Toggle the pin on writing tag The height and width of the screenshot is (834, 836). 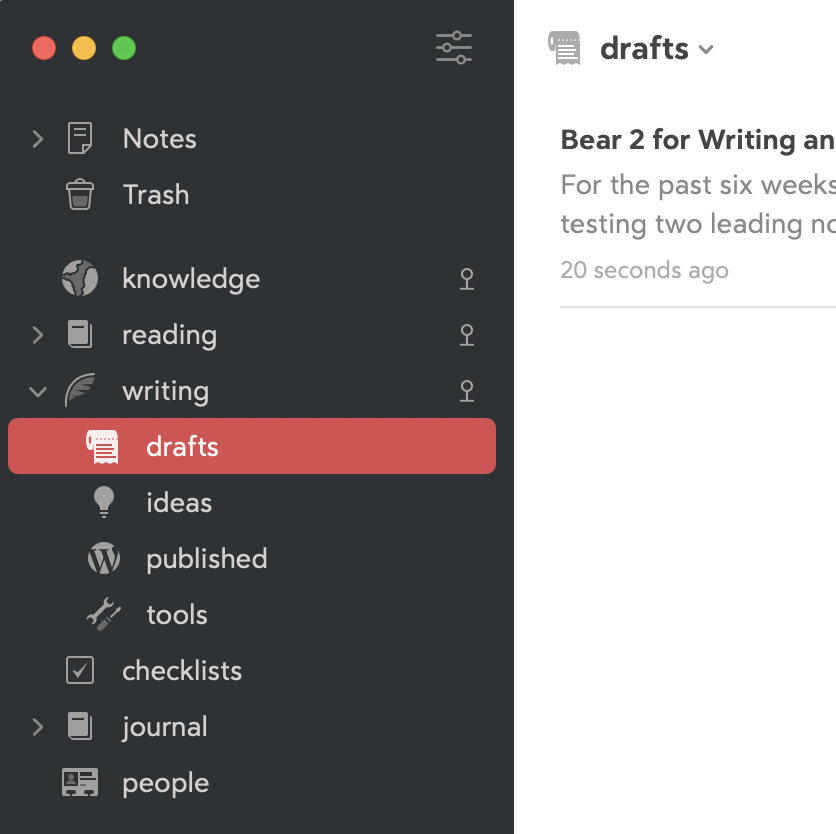click(467, 391)
